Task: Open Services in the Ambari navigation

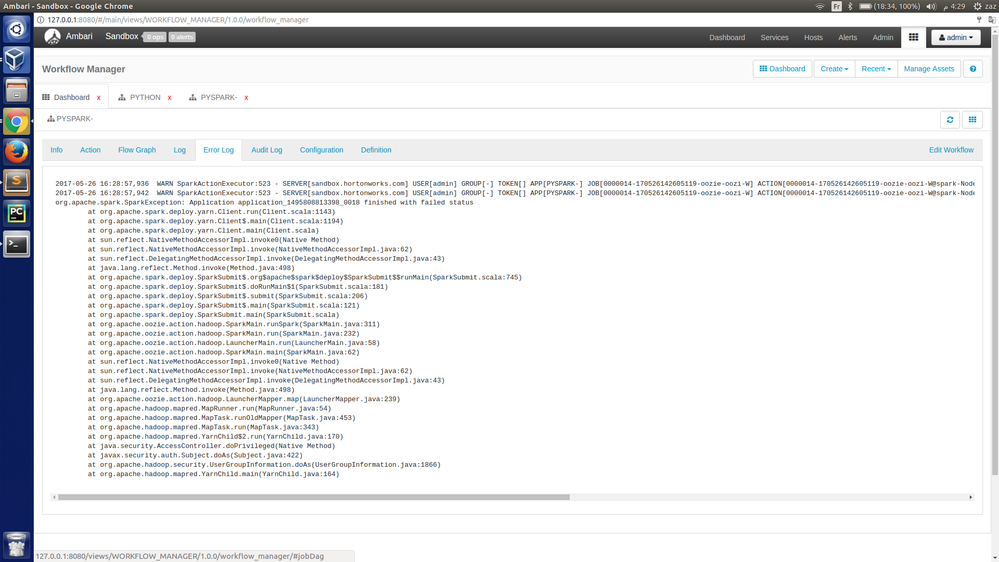Action: pos(774,38)
